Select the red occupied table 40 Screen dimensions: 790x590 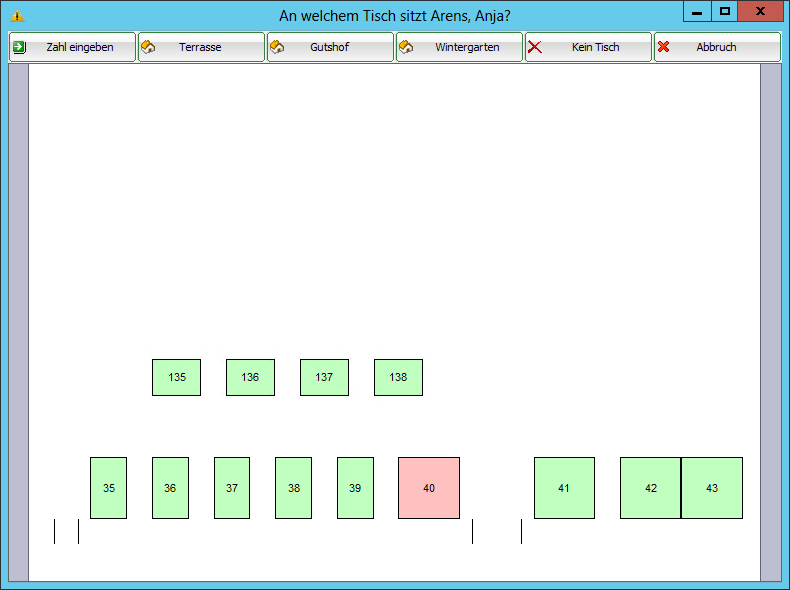click(x=429, y=488)
